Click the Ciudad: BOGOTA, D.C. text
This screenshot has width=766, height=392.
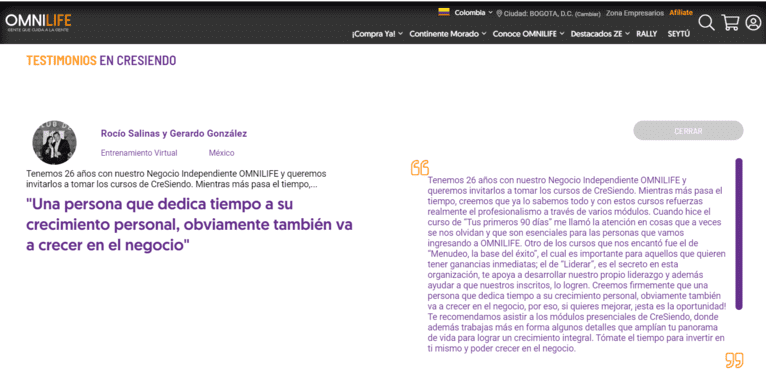tap(538, 14)
